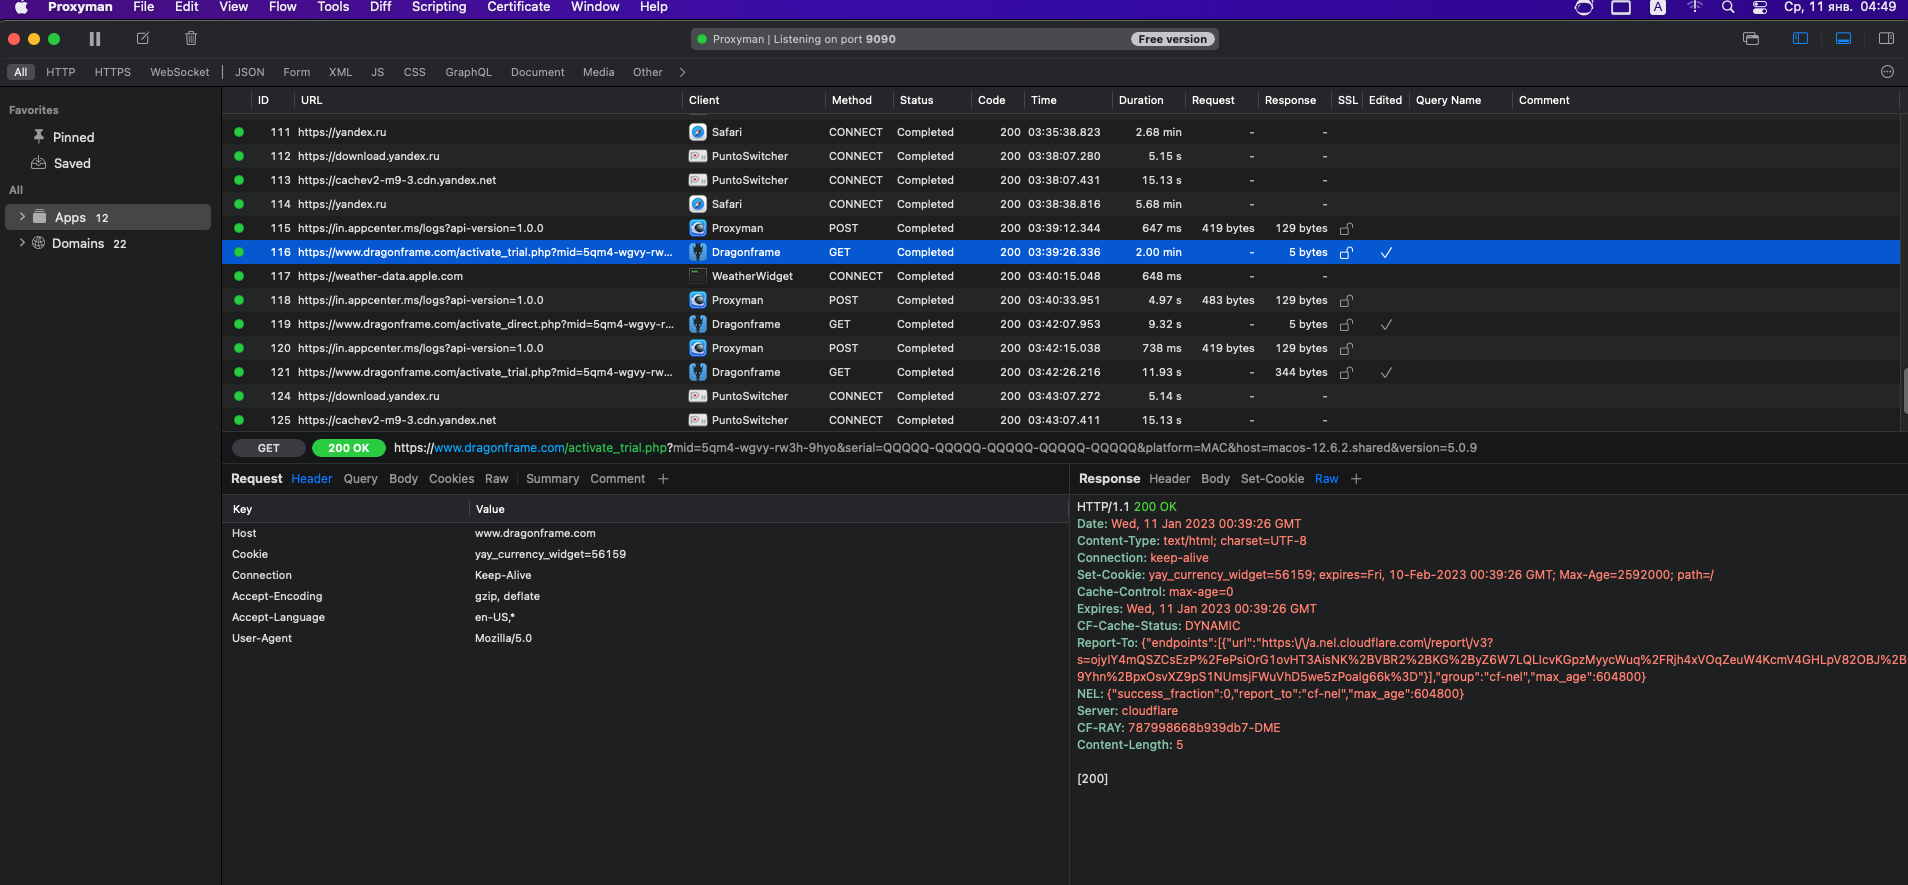Image resolution: width=1908 pixels, height=885 pixels.
Task: Select the User-Agent header row
Action: pyautogui.click(x=645, y=638)
